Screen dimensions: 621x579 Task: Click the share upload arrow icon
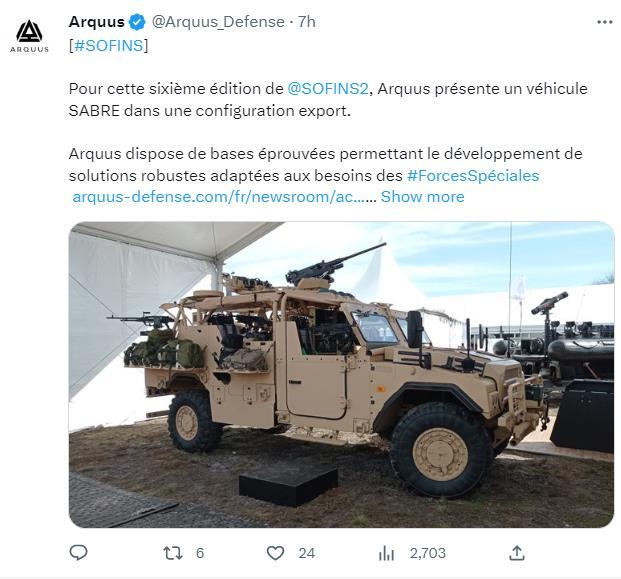[x=516, y=553]
